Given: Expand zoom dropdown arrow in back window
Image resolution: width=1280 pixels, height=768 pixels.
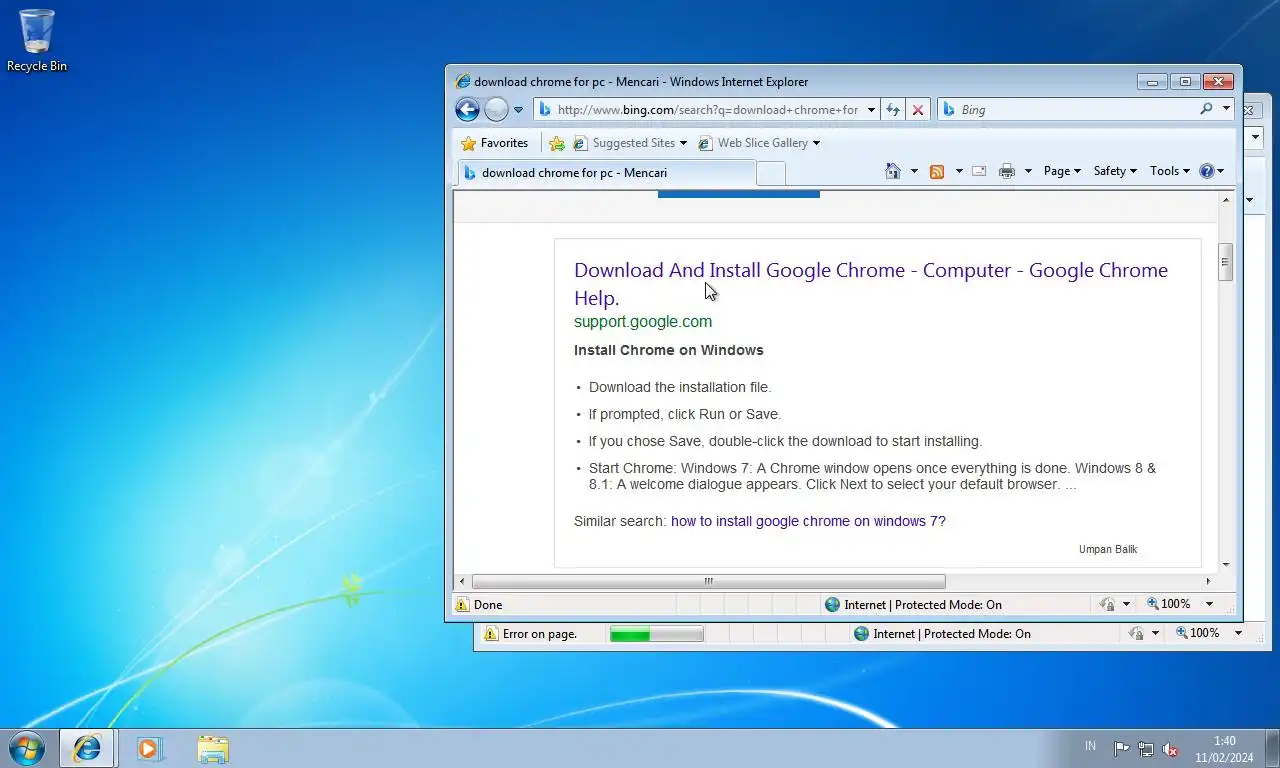Looking at the screenshot, I should point(1238,633).
